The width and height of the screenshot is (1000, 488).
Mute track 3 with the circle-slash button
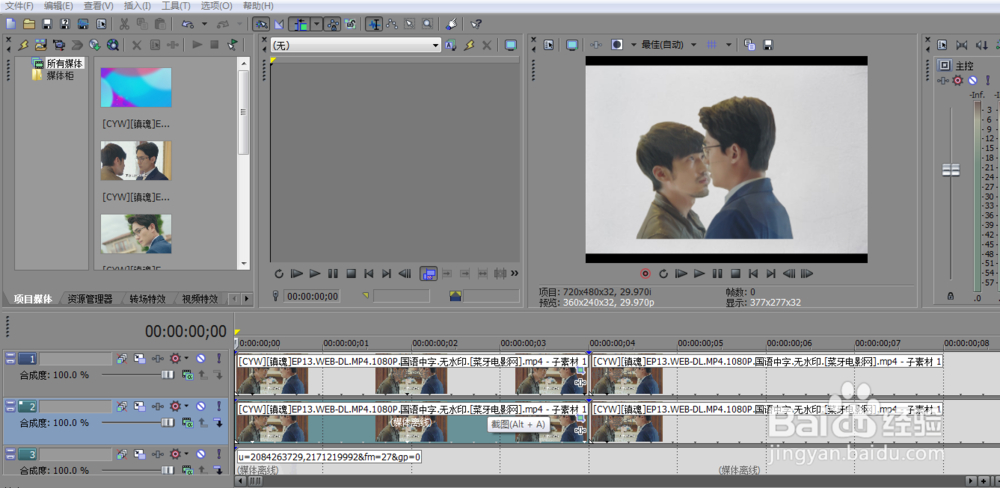tap(201, 454)
